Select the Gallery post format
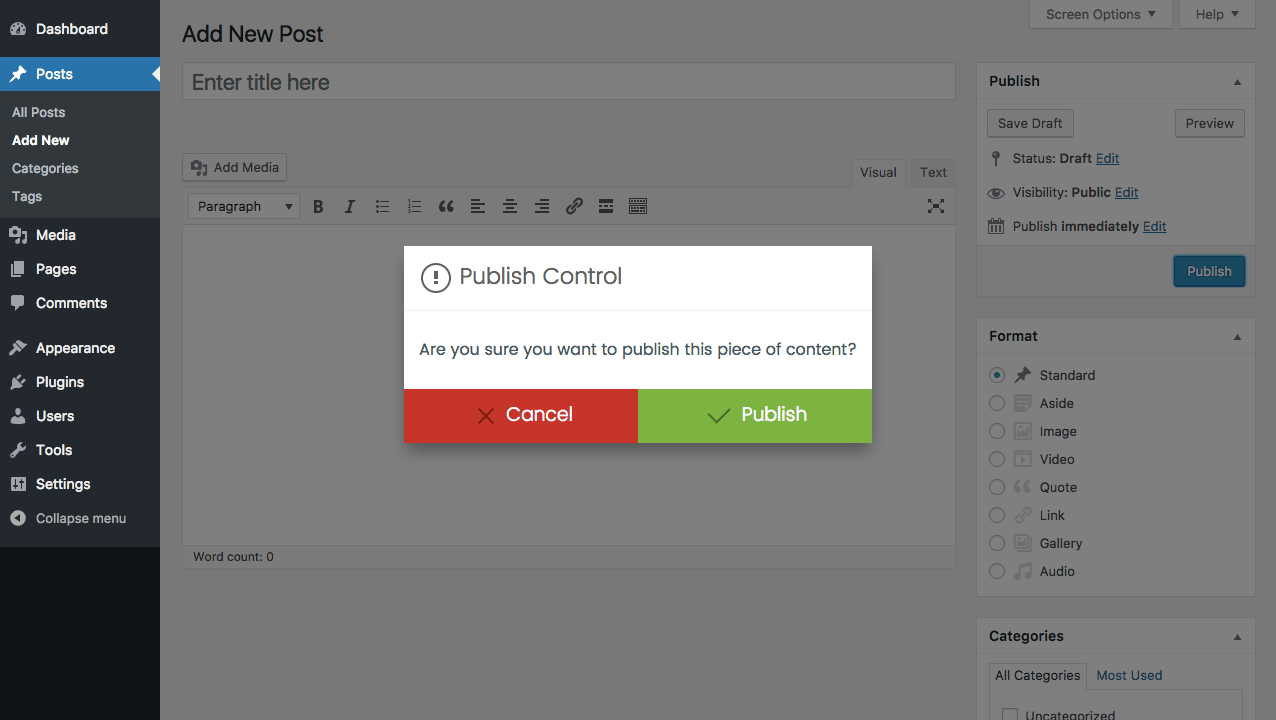1276x720 pixels. point(997,543)
